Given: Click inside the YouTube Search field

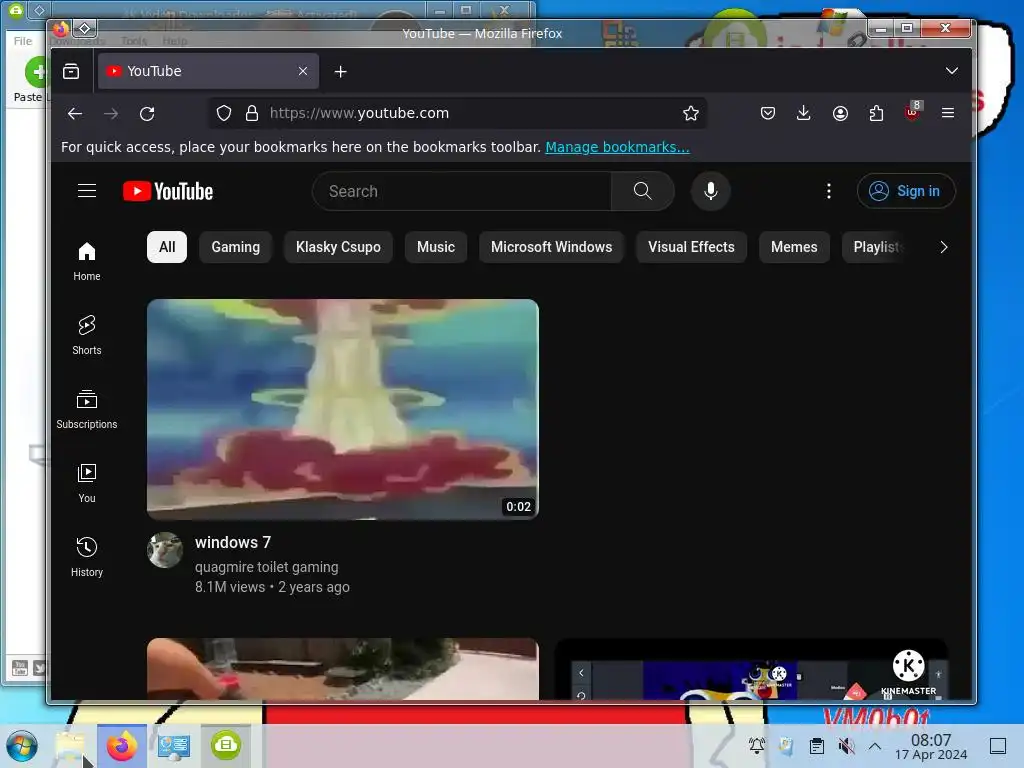Looking at the screenshot, I should pyautogui.click(x=462, y=191).
